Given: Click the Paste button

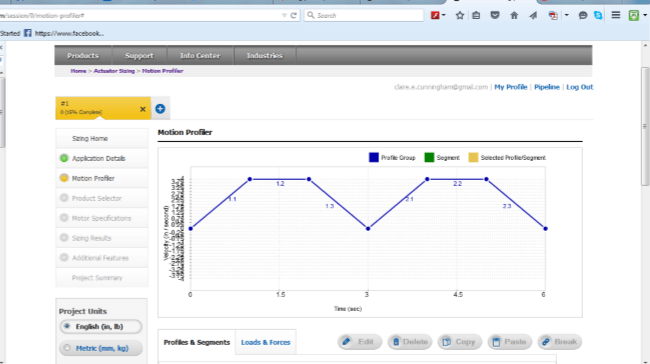Looking at the screenshot, I should pos(509,342).
